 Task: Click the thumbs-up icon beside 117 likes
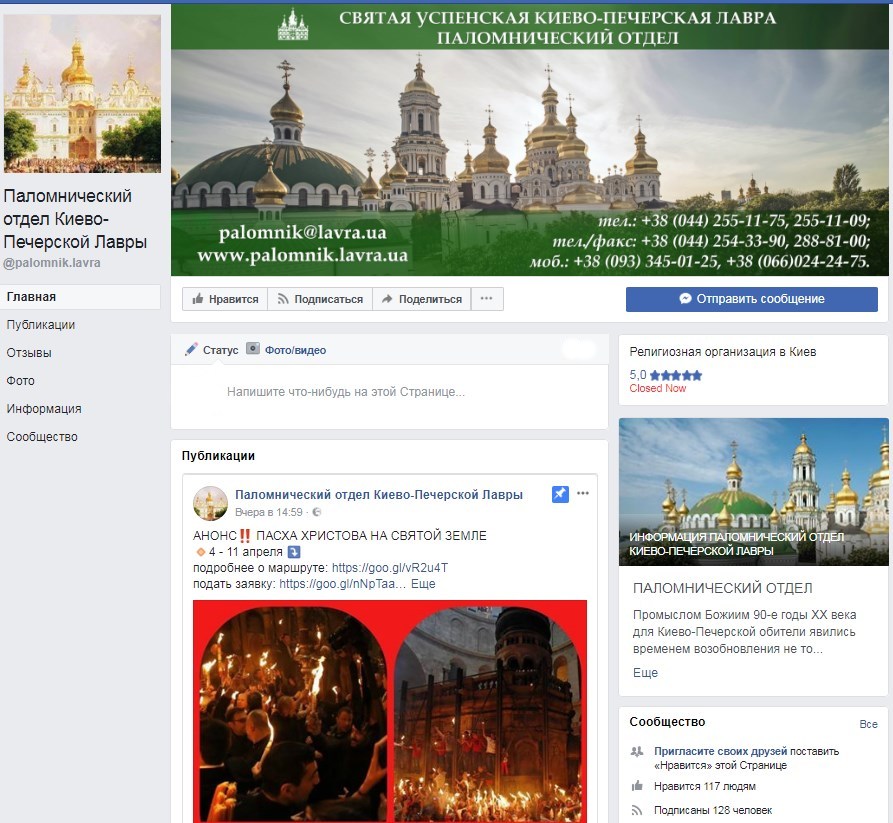coord(637,786)
